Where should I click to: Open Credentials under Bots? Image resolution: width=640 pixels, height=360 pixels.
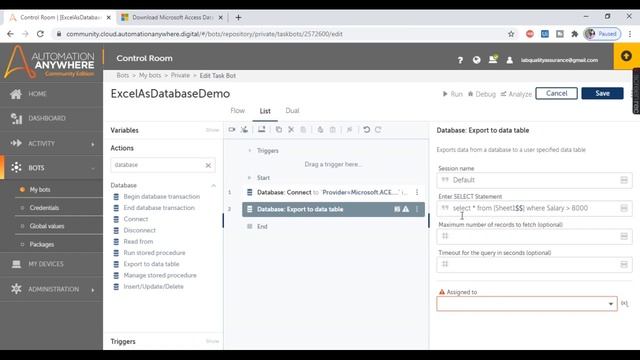pos(44,208)
